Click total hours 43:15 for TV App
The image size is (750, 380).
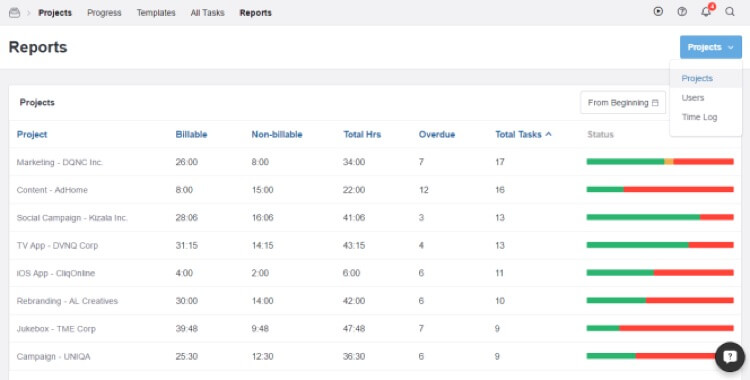[x=354, y=246]
